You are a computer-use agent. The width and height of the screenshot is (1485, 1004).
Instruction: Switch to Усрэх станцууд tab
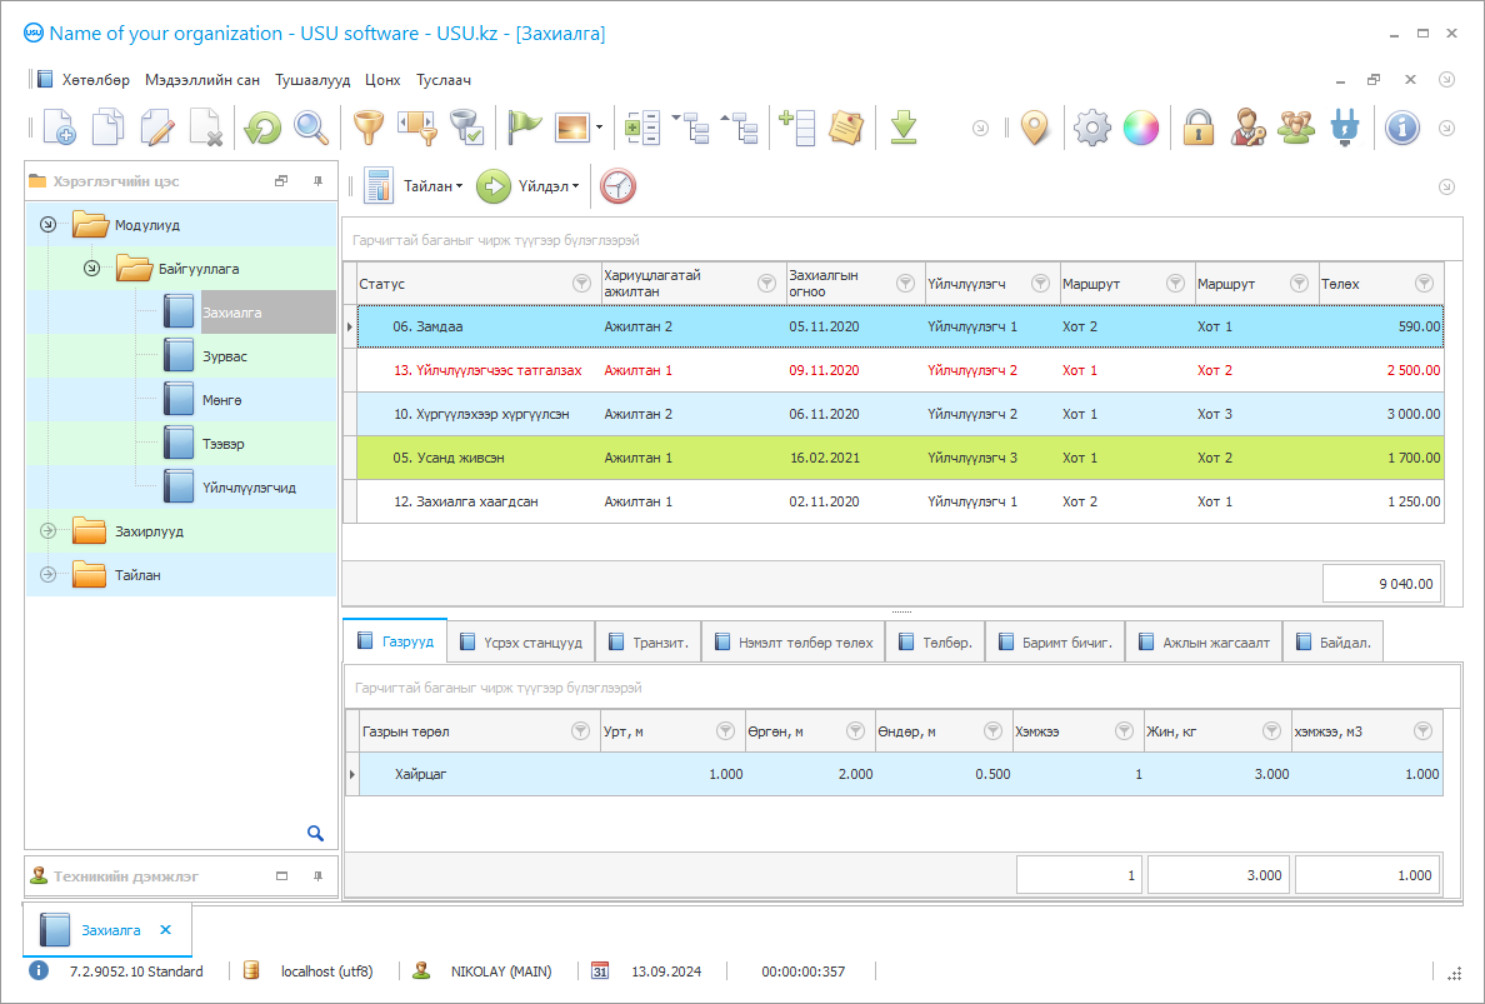521,642
